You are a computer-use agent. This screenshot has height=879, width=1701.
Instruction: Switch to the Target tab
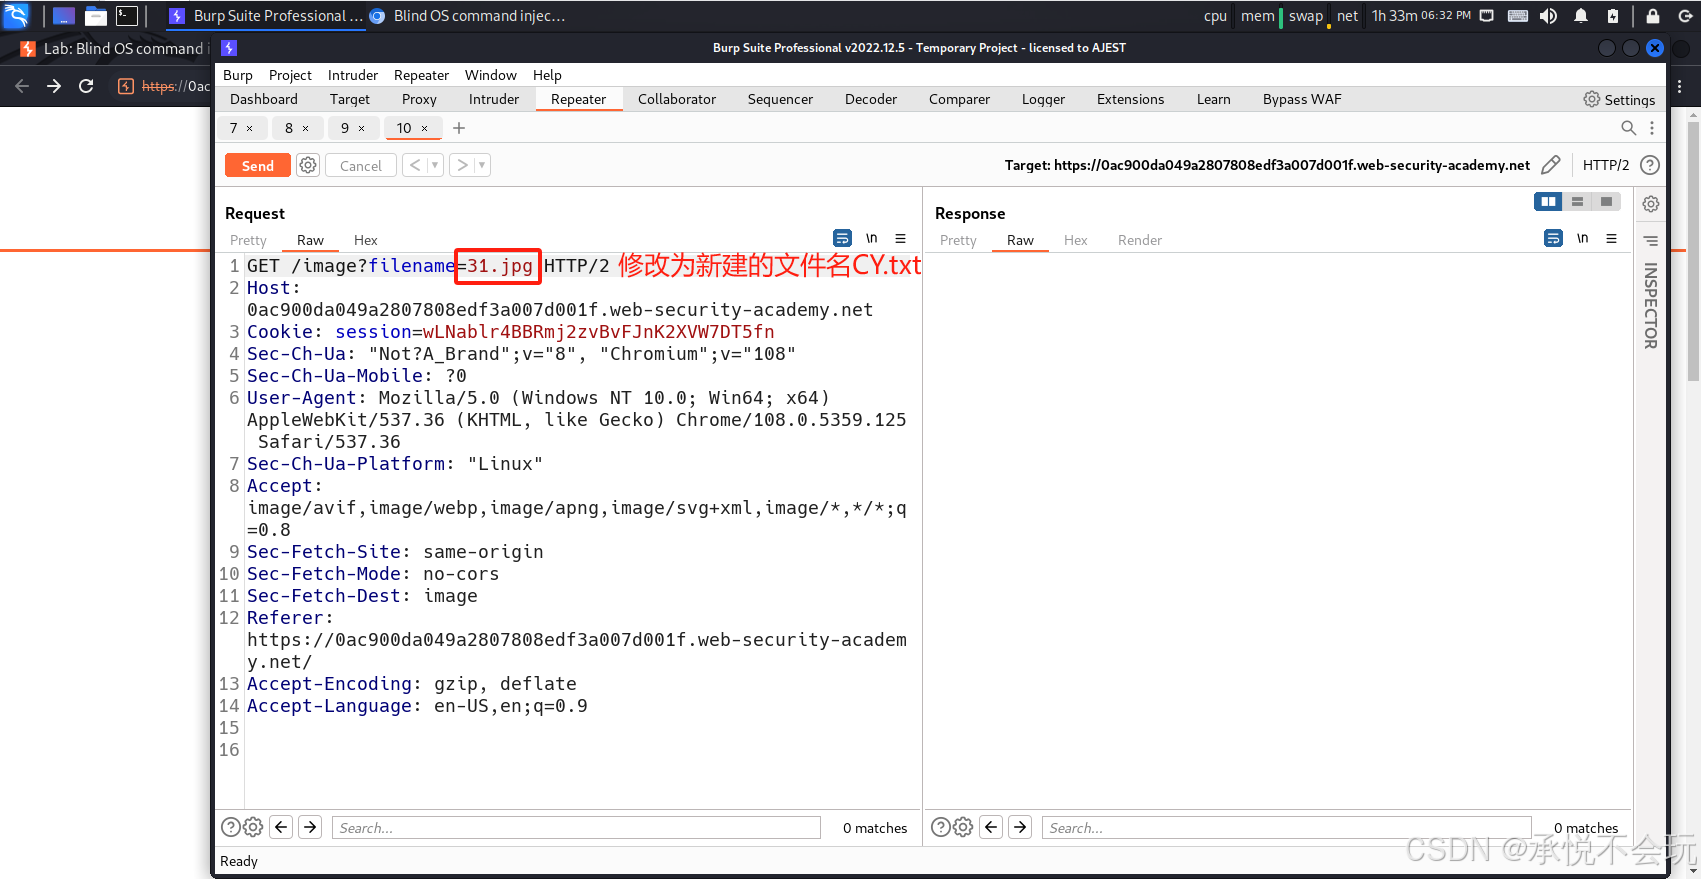pos(350,99)
